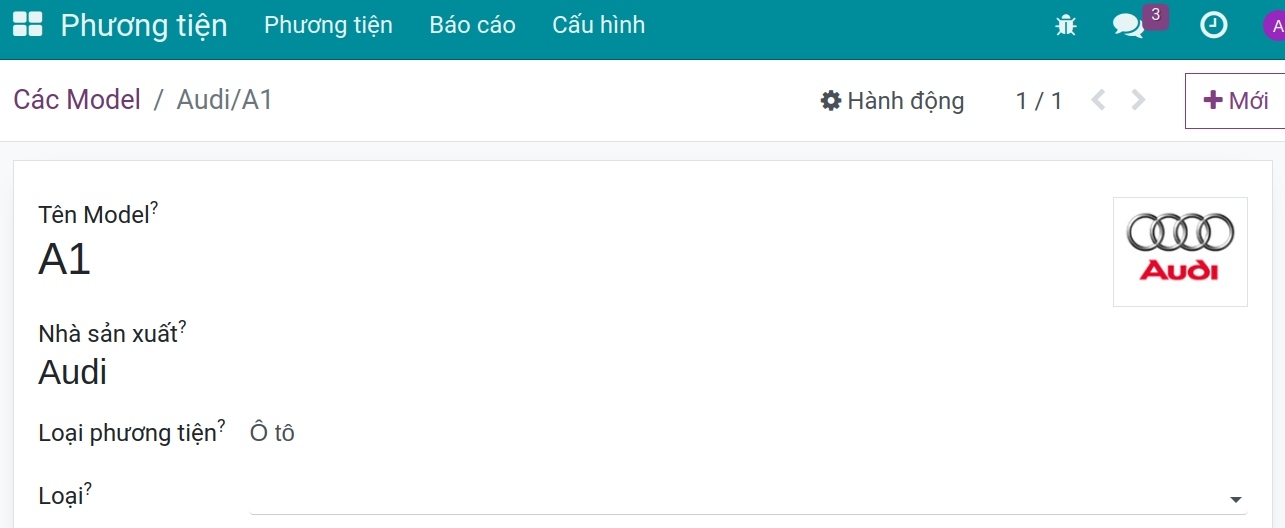Show help for Nhà sản xuất label
This screenshot has height=528, width=1285.
183,326
